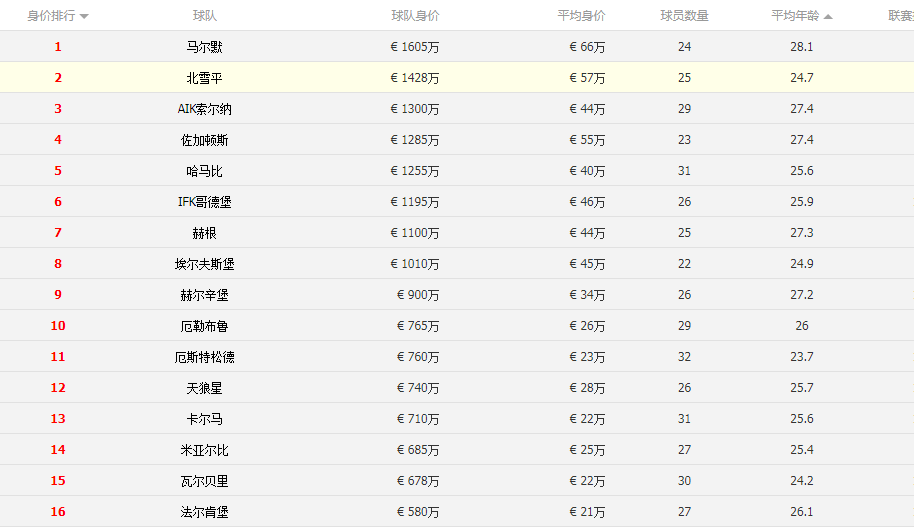Screen dimensions: 914x529
Task: Open the 法尔肯堡 team link
Action: (204, 512)
